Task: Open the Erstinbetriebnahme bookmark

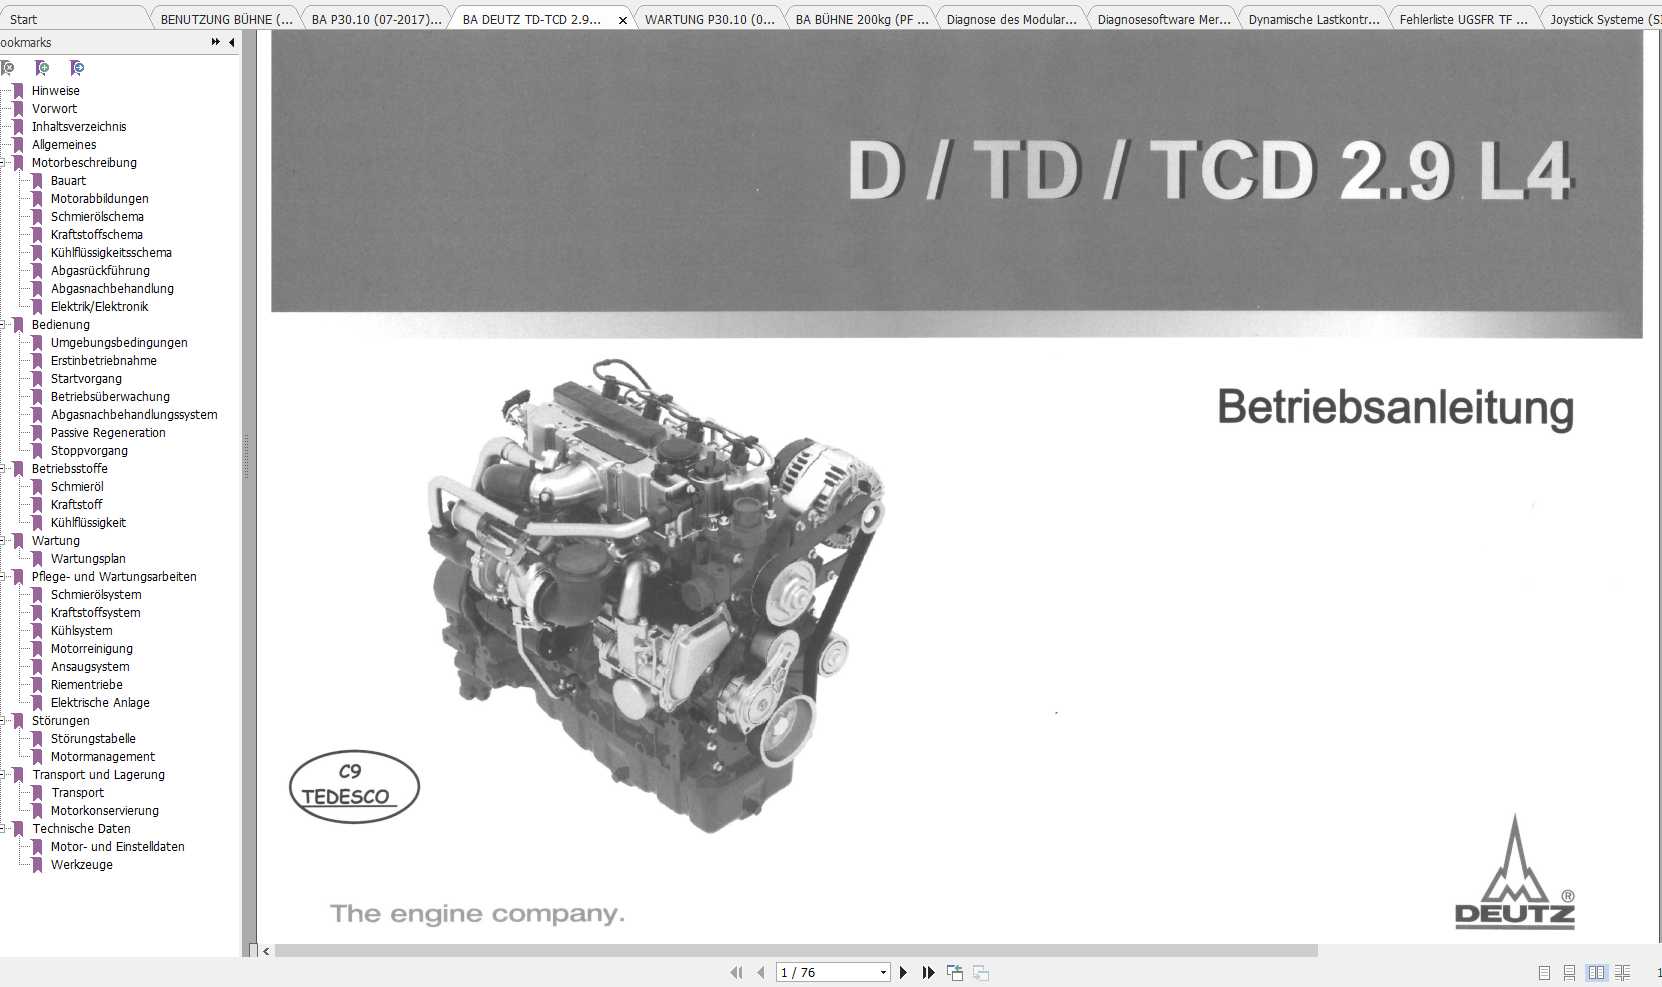Action: (x=104, y=360)
